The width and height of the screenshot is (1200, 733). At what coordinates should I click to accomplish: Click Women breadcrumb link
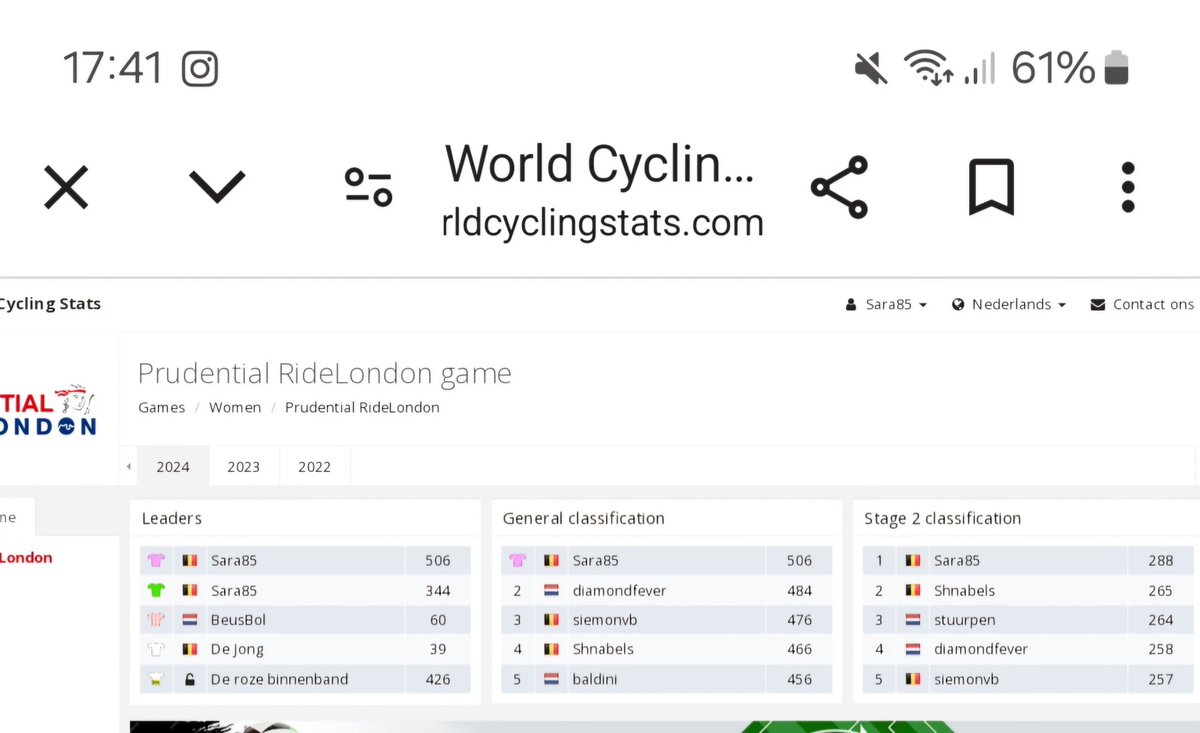click(235, 407)
